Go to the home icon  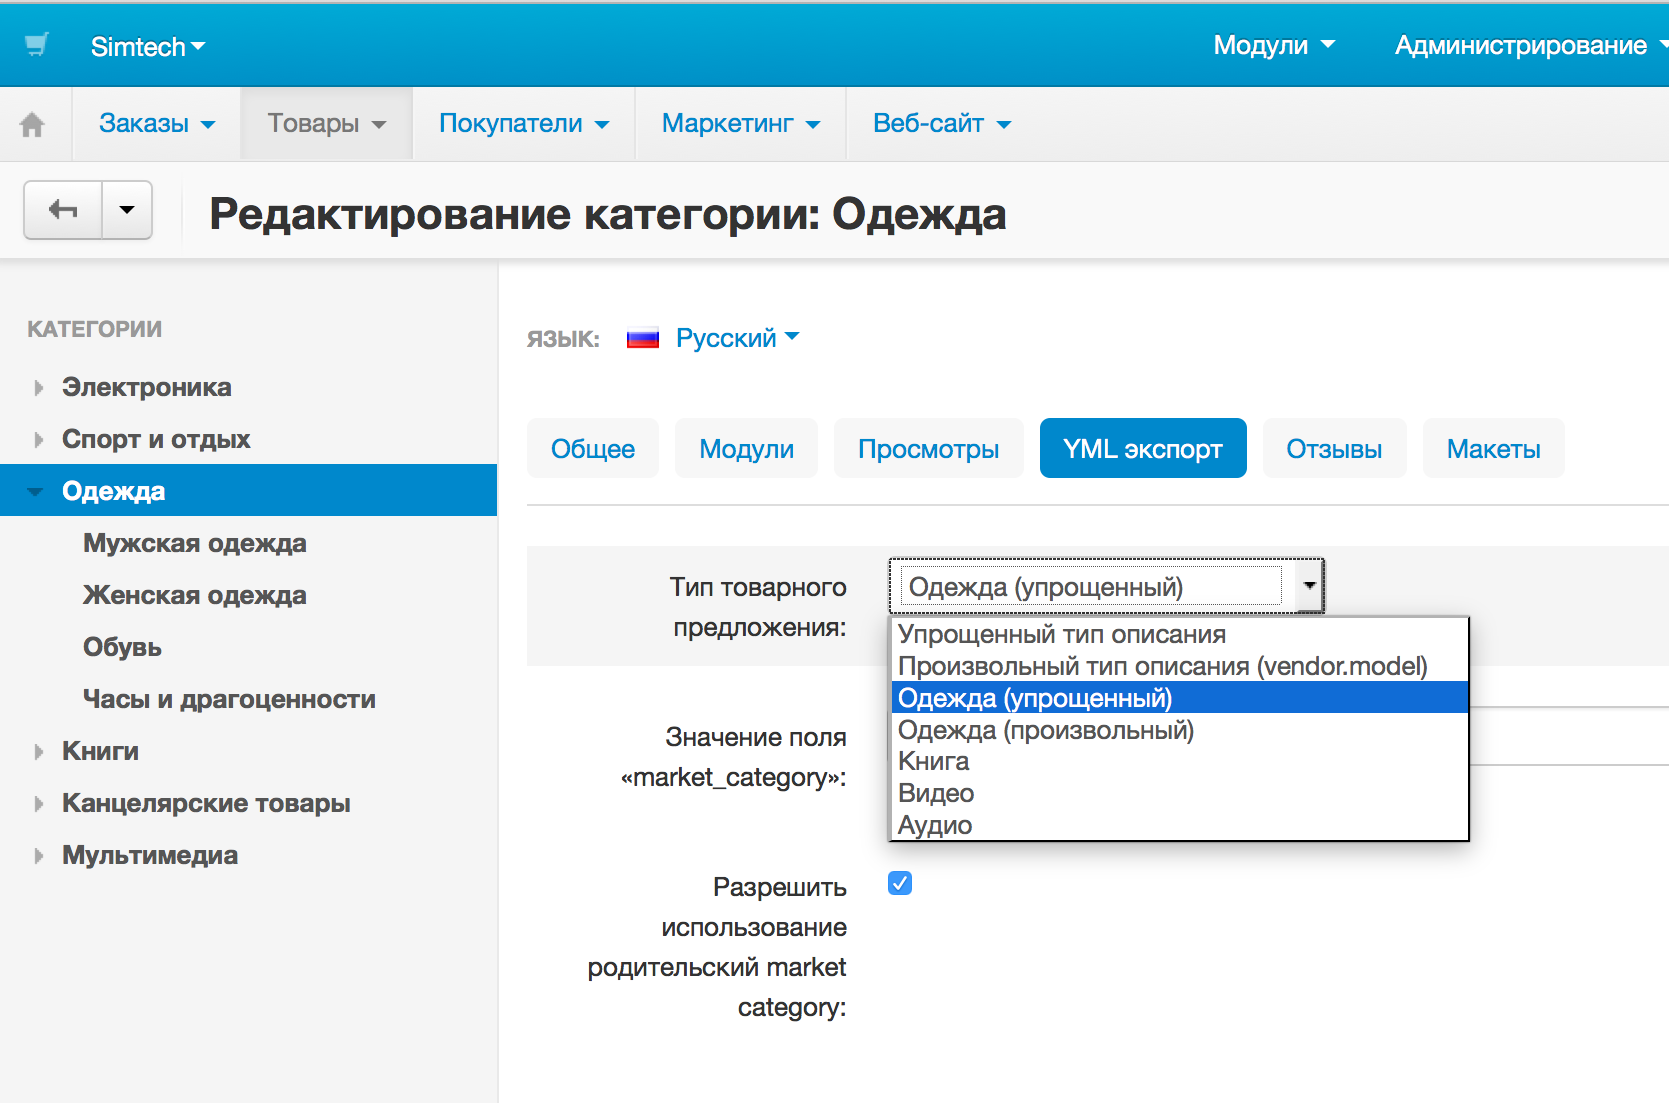point(32,124)
